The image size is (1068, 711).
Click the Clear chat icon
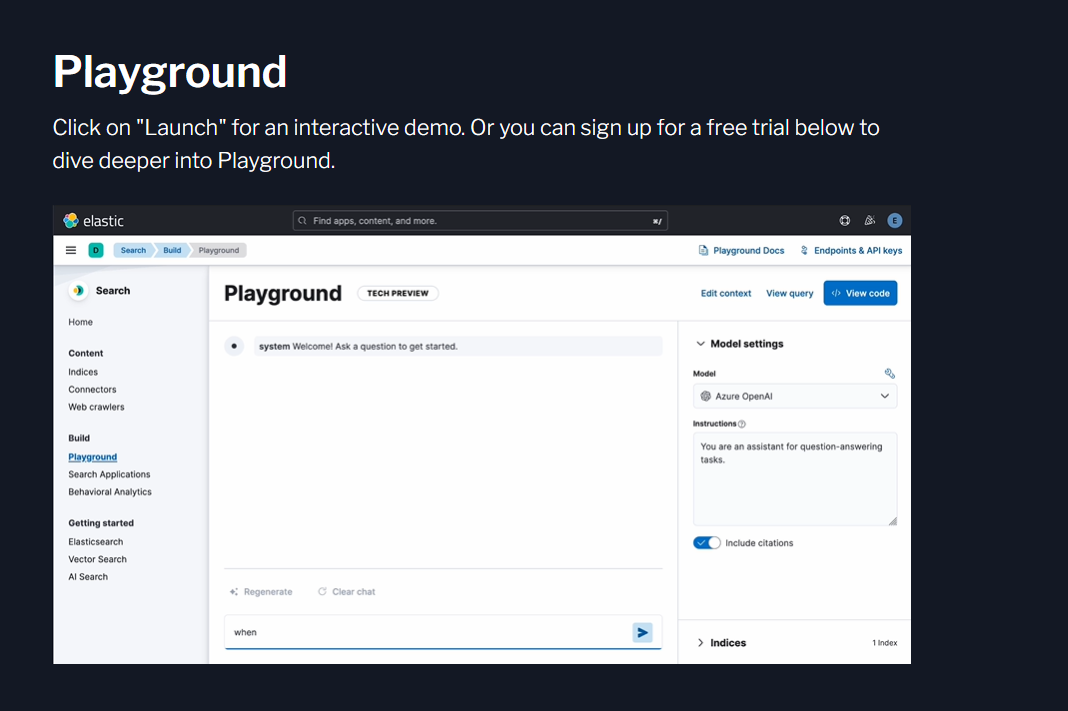point(323,591)
